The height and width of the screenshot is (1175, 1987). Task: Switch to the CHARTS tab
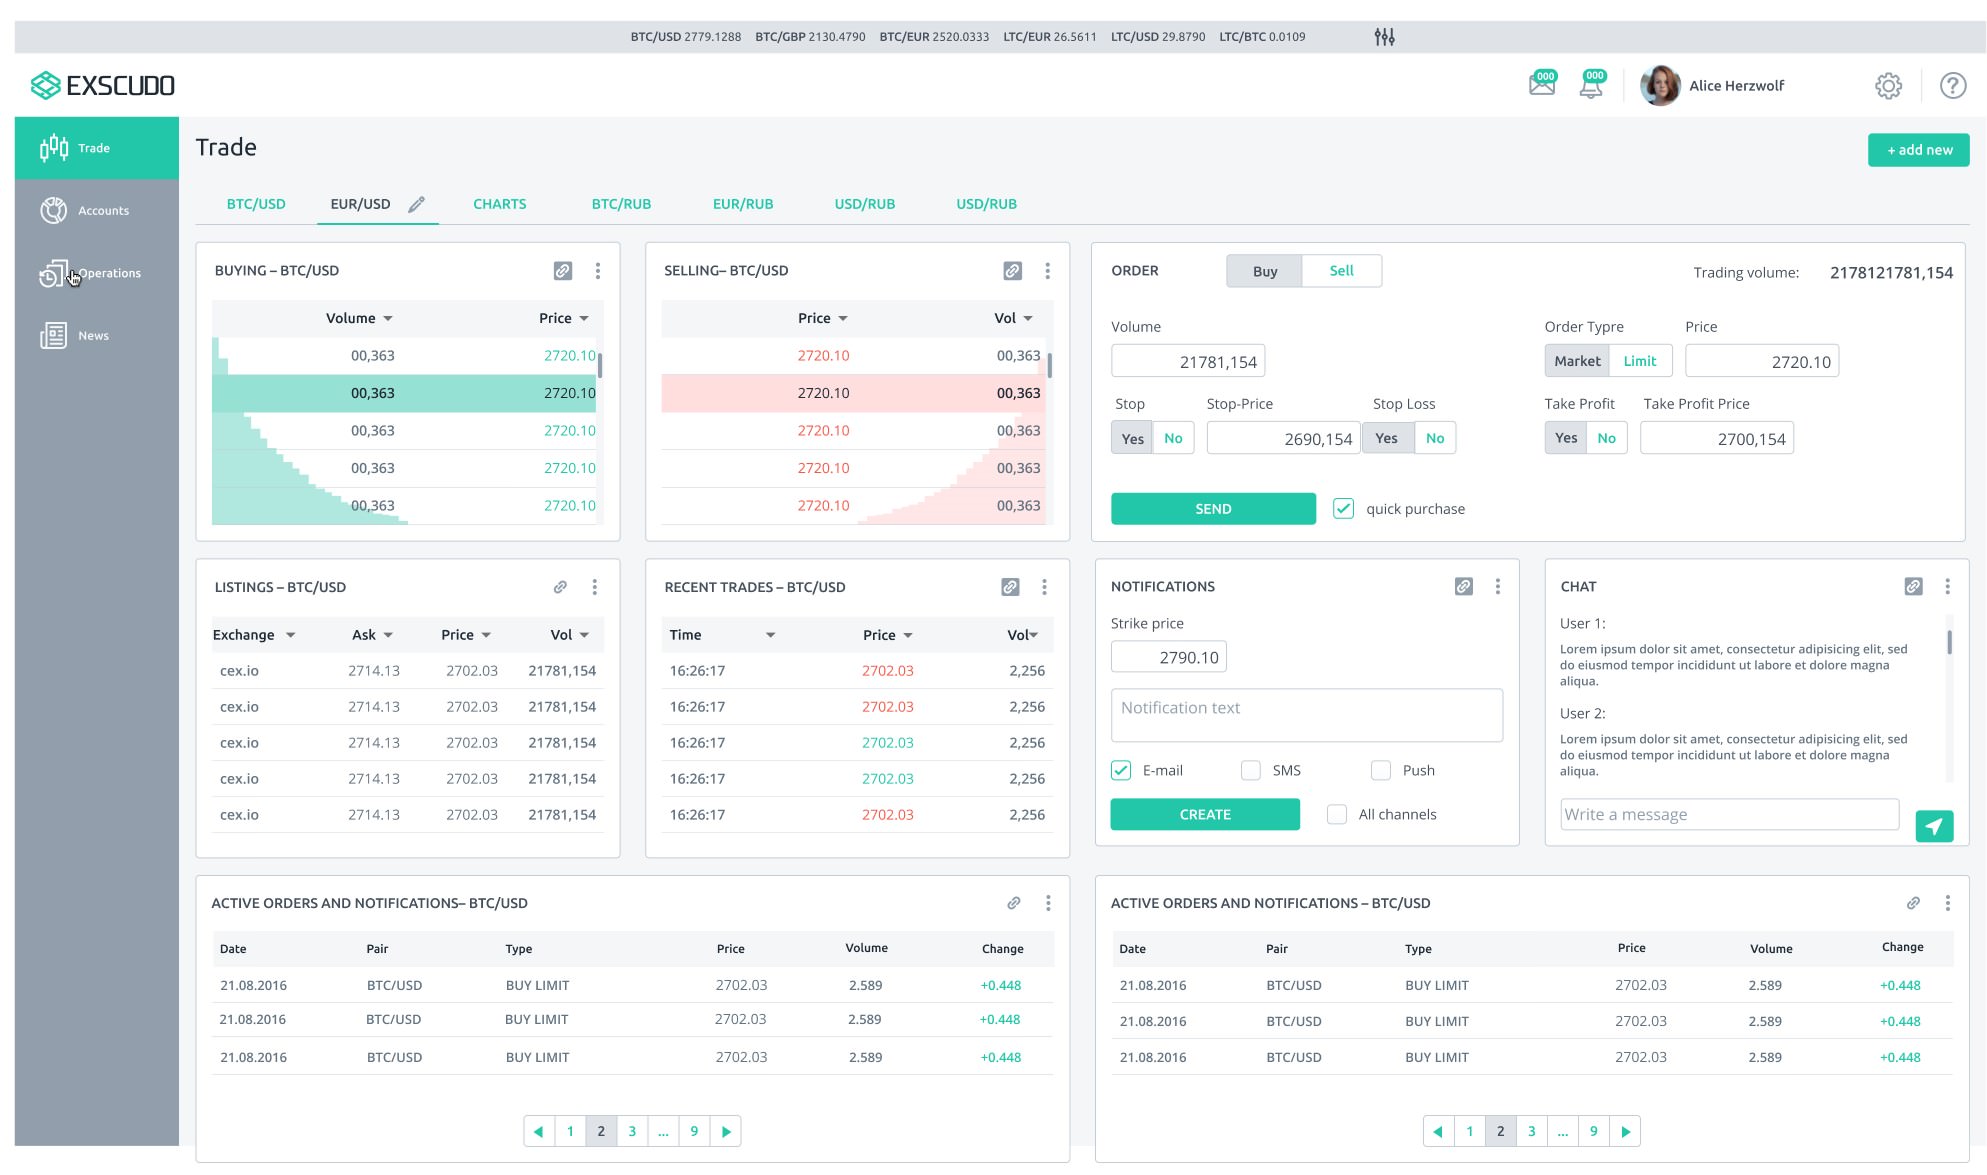[x=499, y=204]
